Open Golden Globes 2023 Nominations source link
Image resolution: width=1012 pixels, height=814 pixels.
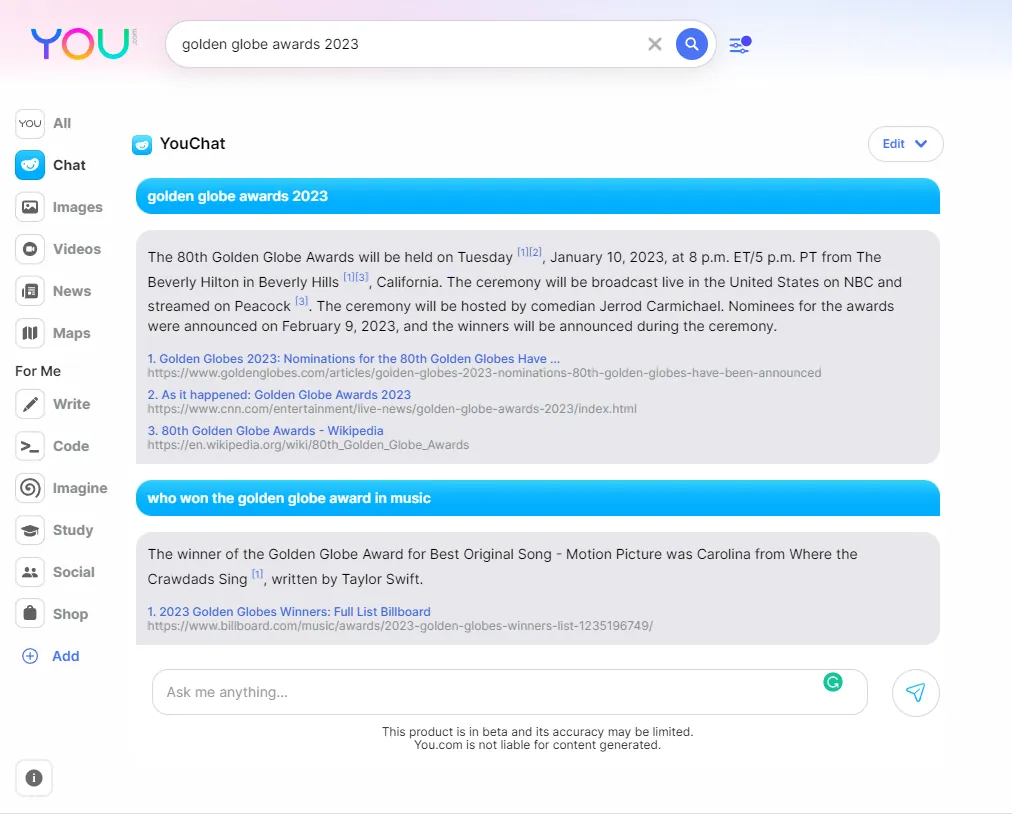354,359
